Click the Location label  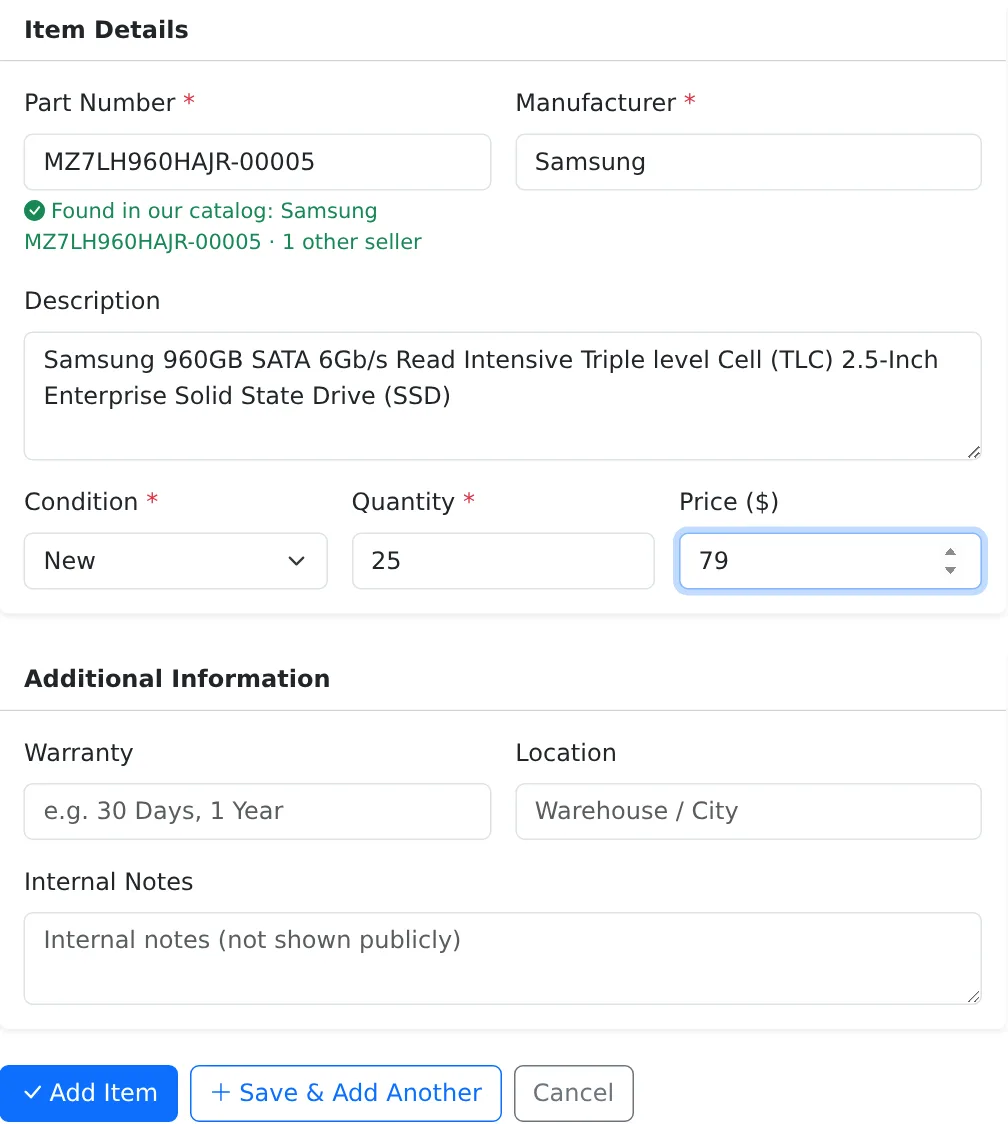(566, 753)
